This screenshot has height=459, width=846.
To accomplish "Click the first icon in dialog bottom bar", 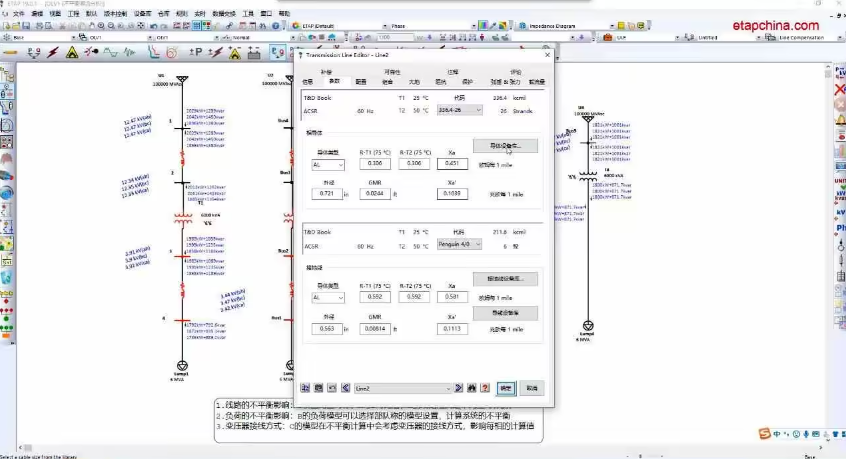I will (306, 387).
